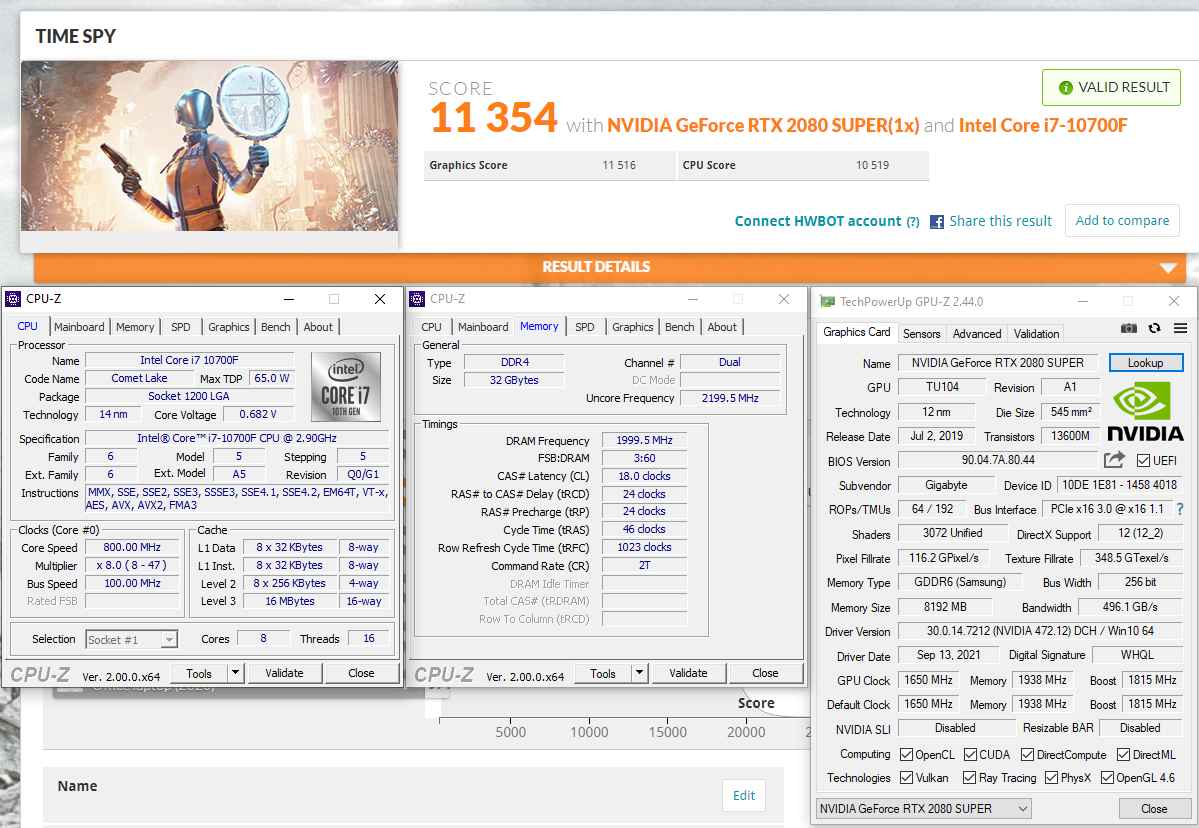Click the NVIDIA logo in GPU-Z

[1146, 411]
